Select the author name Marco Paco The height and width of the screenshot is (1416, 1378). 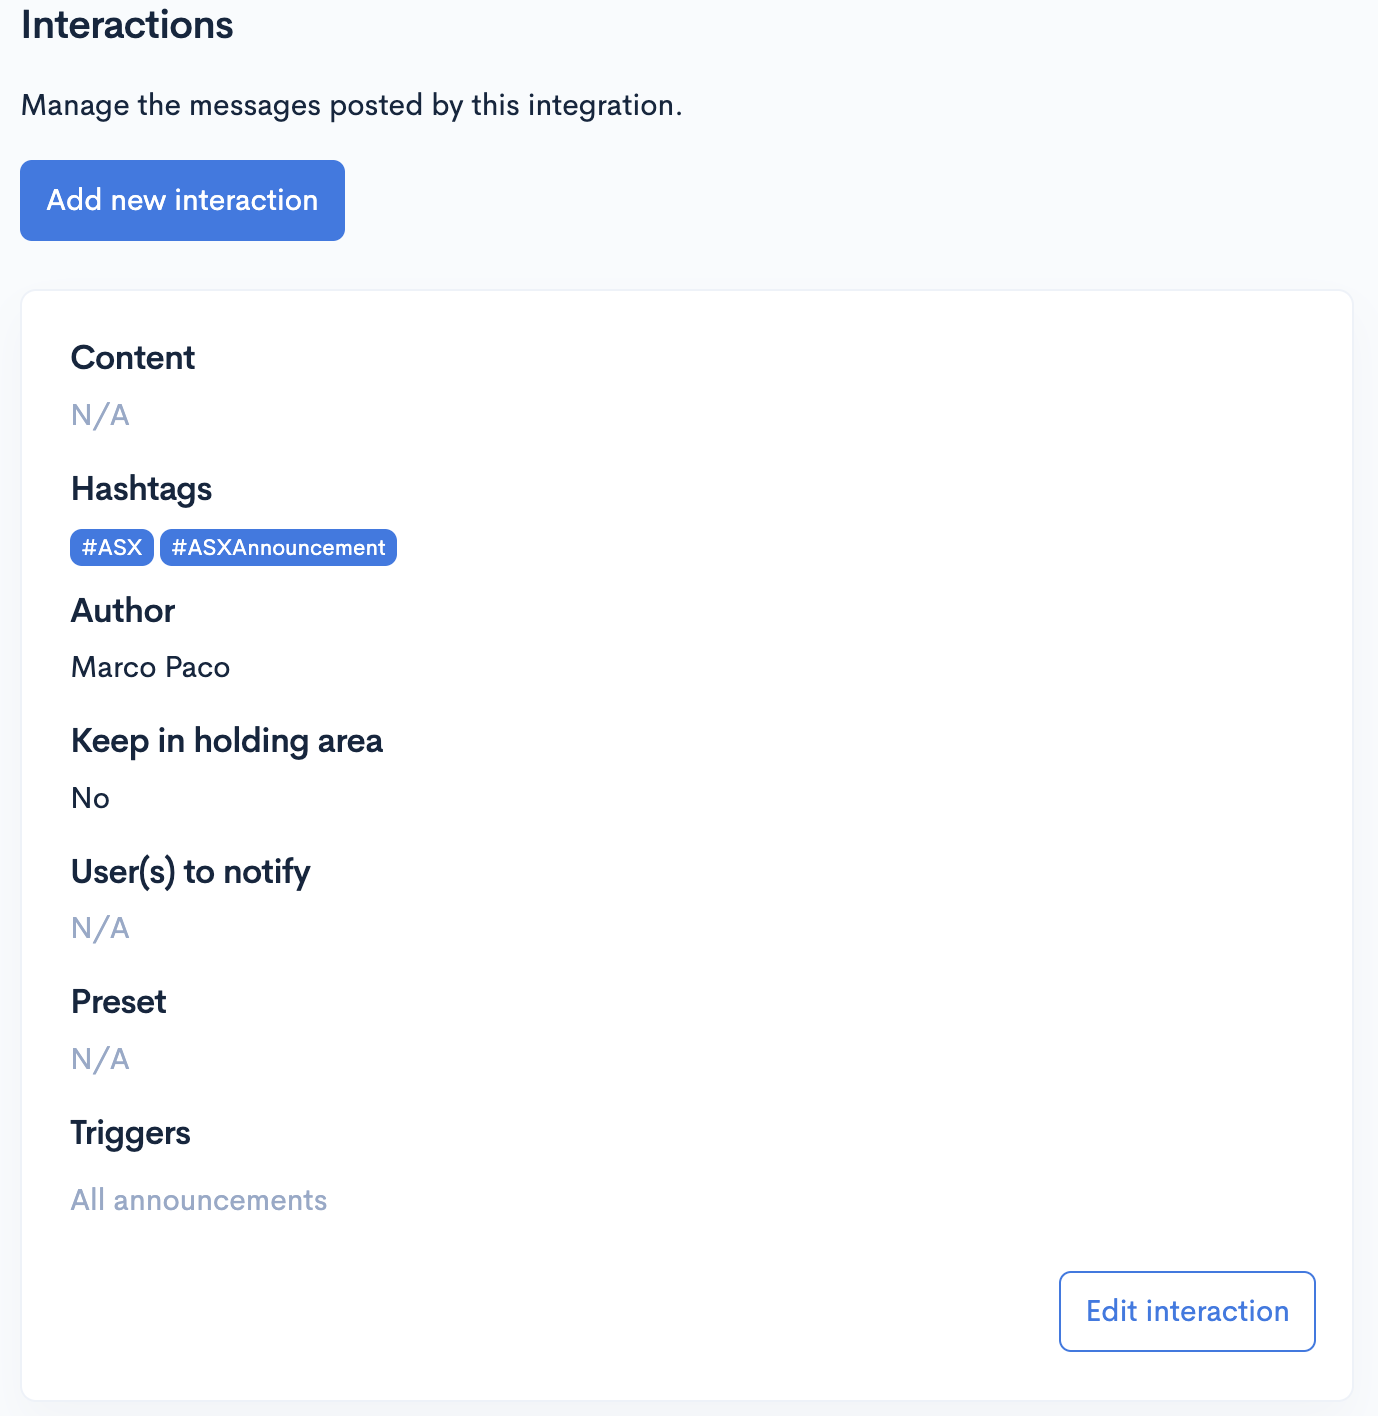pos(150,667)
